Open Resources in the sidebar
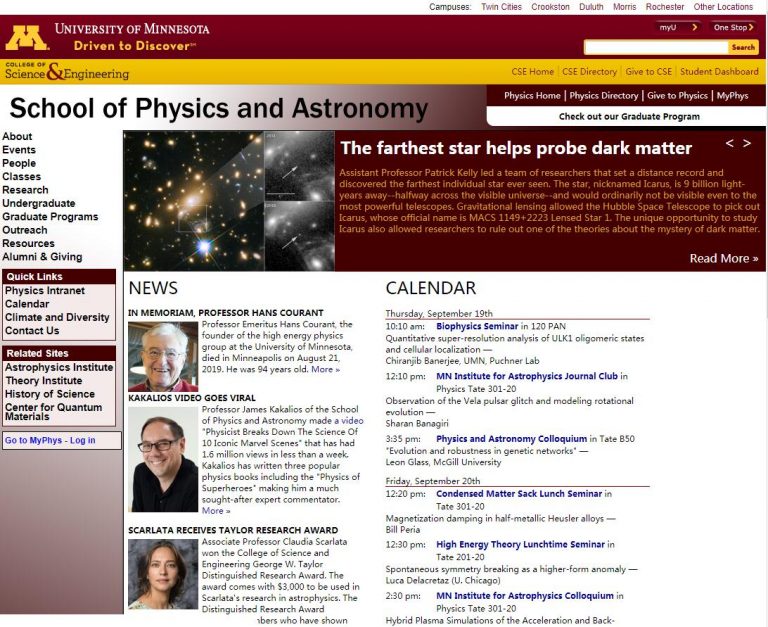Screen dimensions: 768x627 point(28,243)
